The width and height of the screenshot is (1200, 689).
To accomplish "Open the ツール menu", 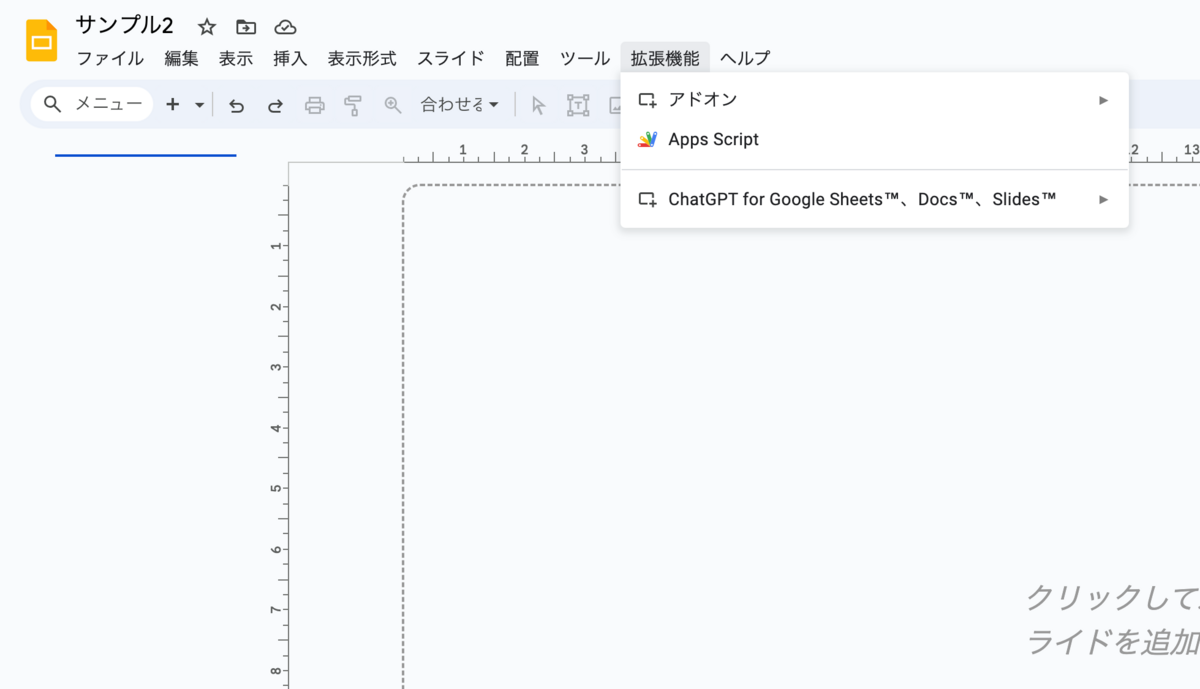I will coord(585,58).
